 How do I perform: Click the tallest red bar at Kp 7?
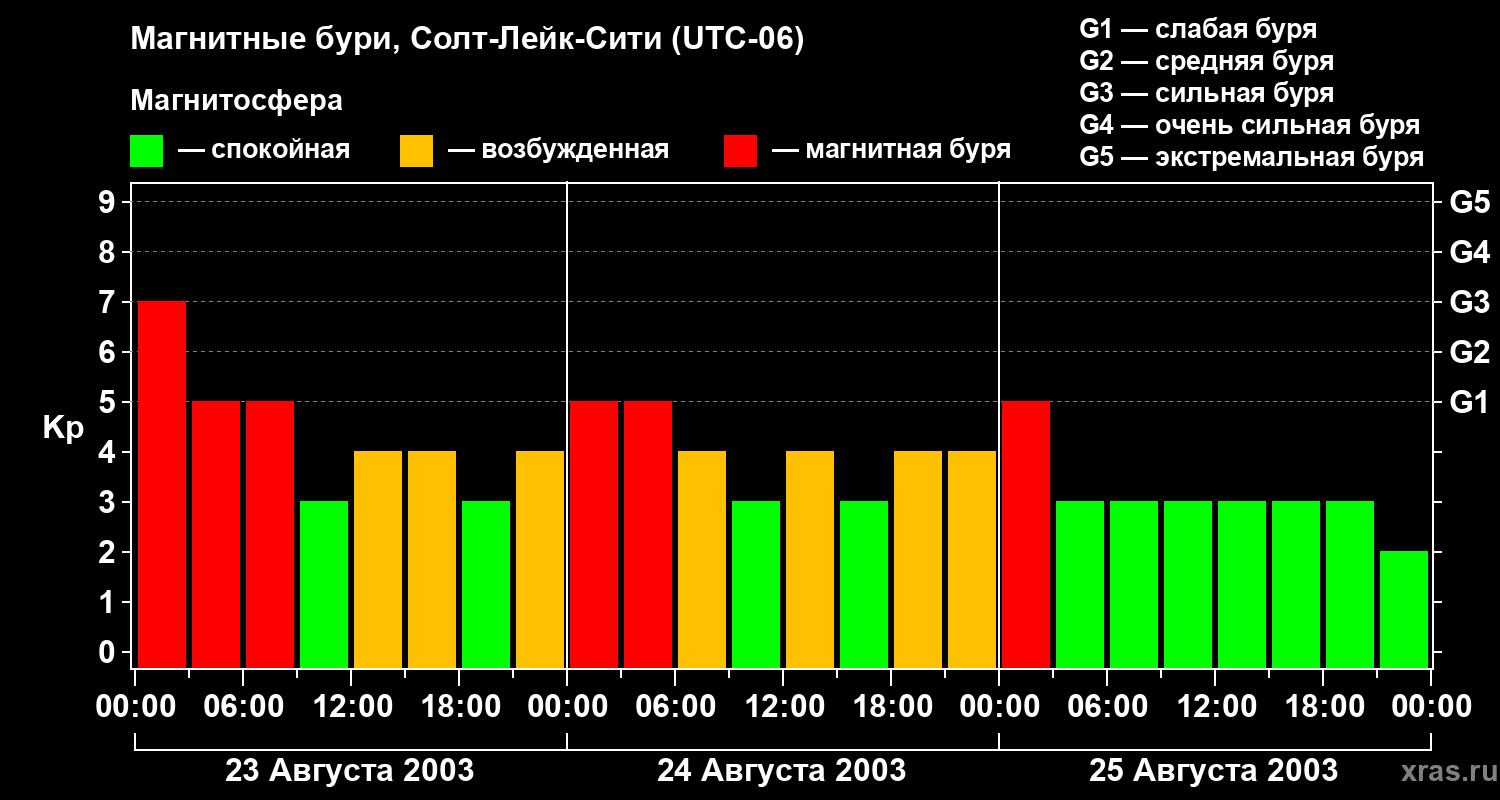point(162,484)
